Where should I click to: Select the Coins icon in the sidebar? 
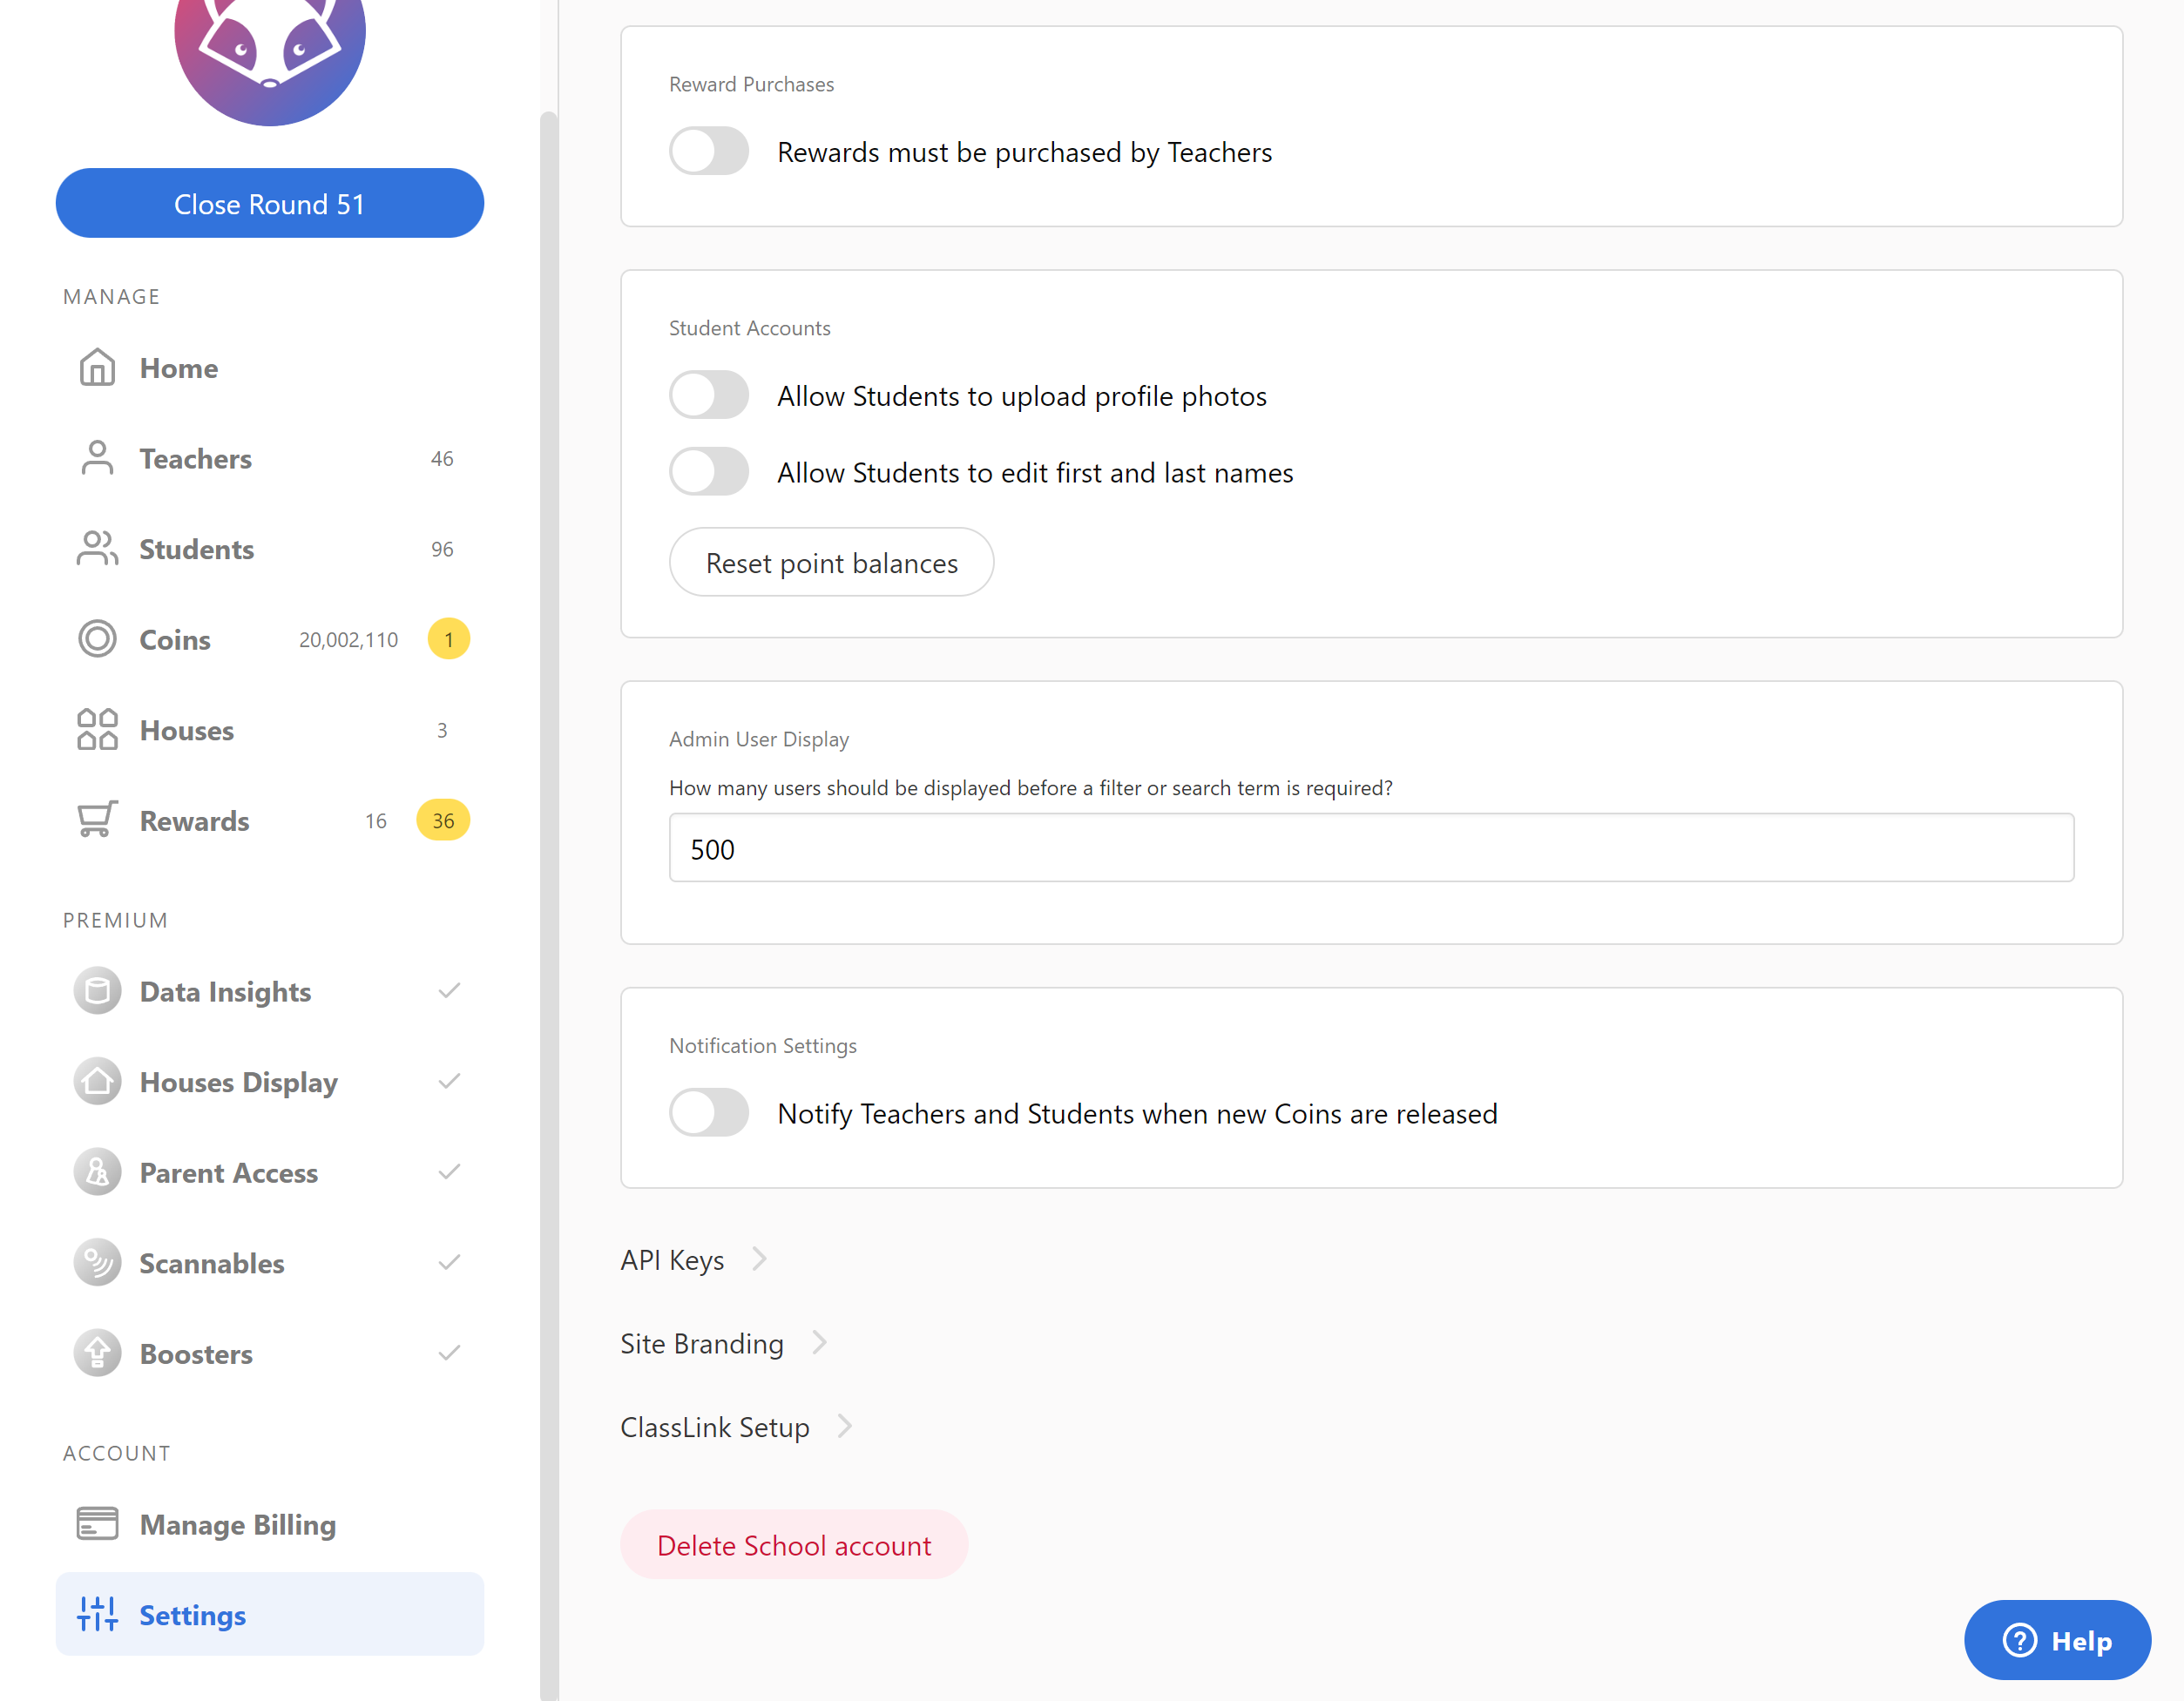pyautogui.click(x=97, y=639)
